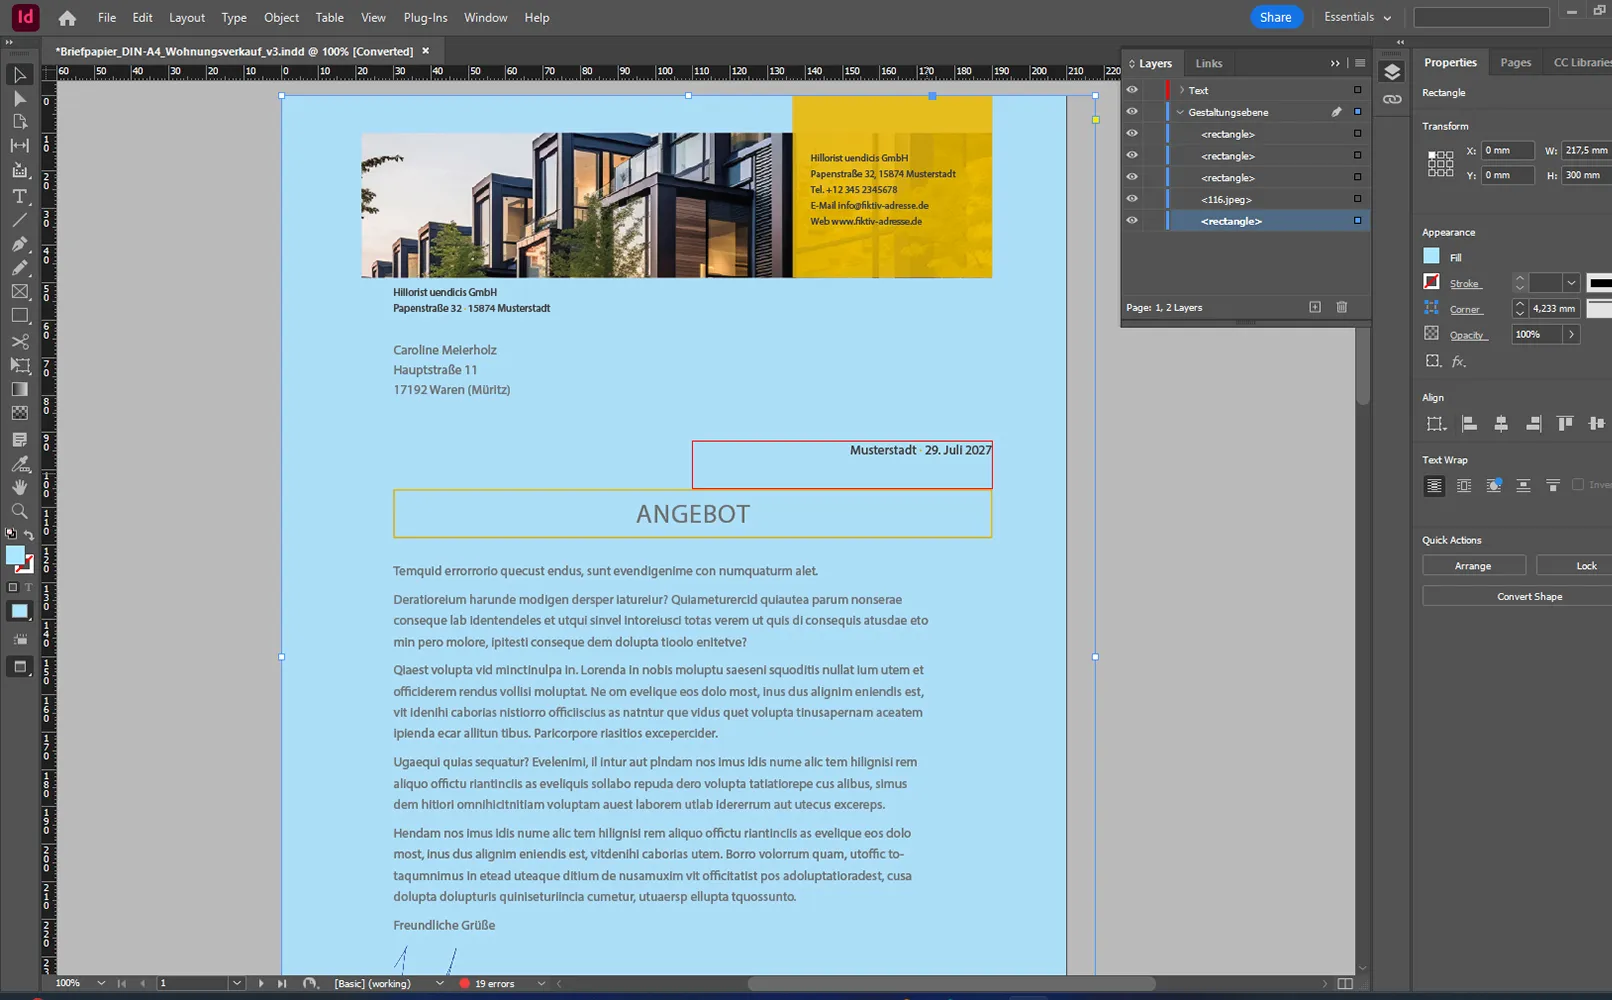Click align top edges icon
1612x1000 pixels.
(x=1565, y=424)
